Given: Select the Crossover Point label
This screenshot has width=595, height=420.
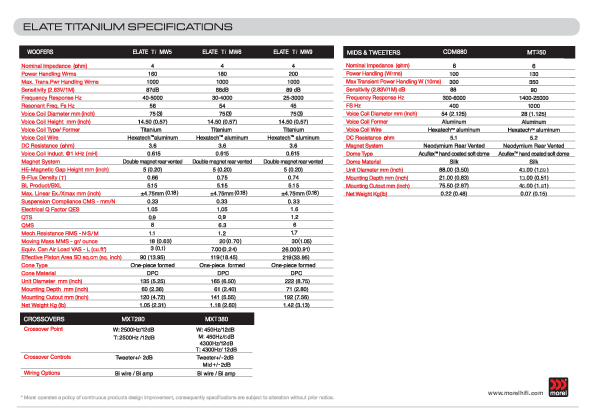Looking at the screenshot, I should point(43,329).
